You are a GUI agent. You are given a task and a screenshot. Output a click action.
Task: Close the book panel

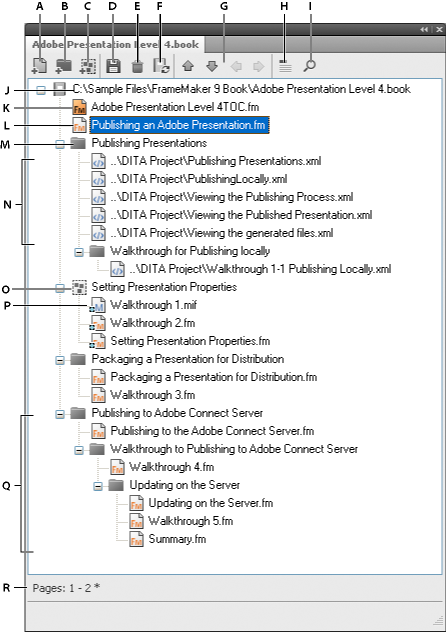pyautogui.click(x=439, y=29)
